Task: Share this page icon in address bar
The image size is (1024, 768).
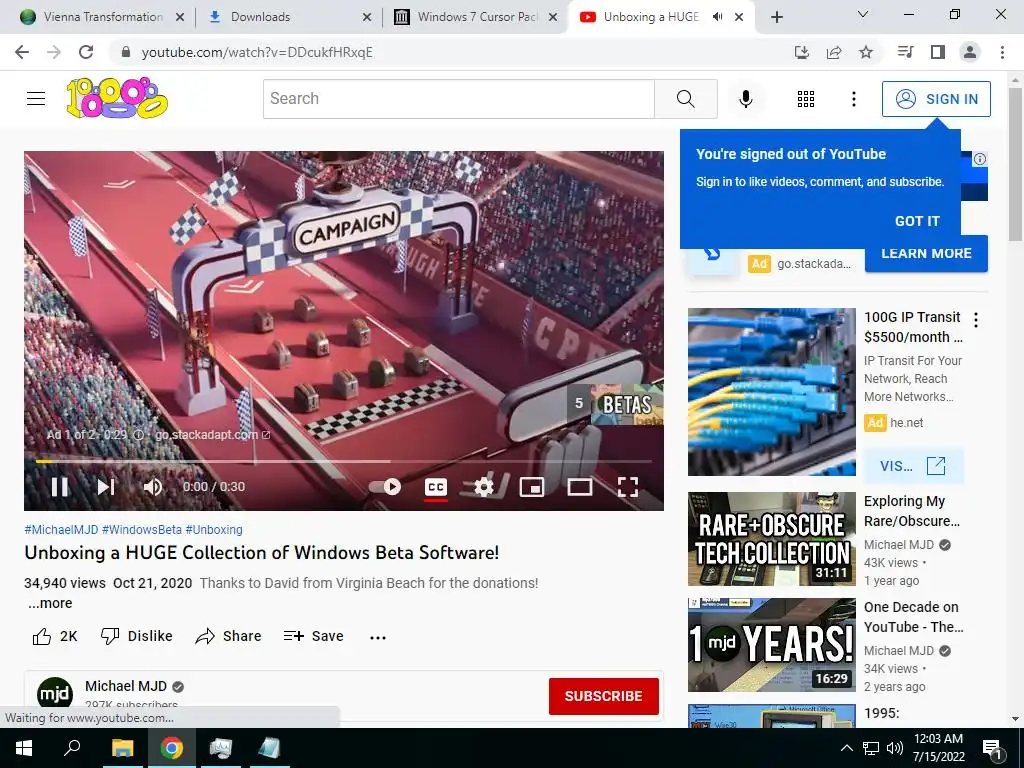Action: coord(834,52)
